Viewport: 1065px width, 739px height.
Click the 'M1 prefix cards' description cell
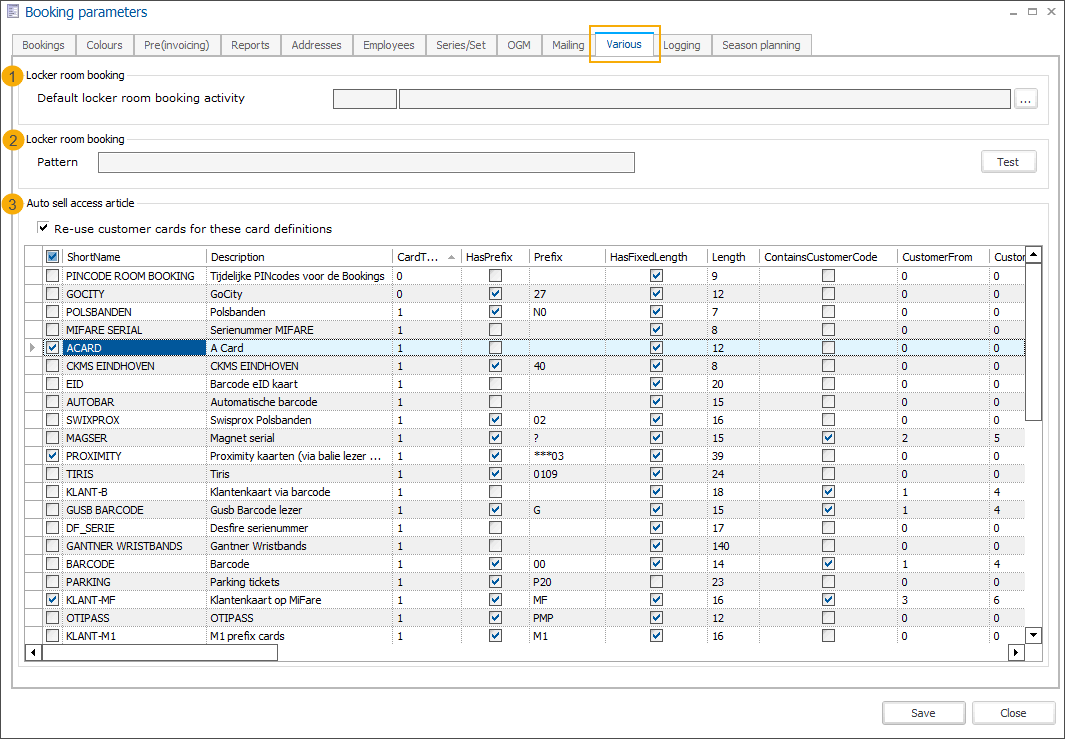coord(300,636)
